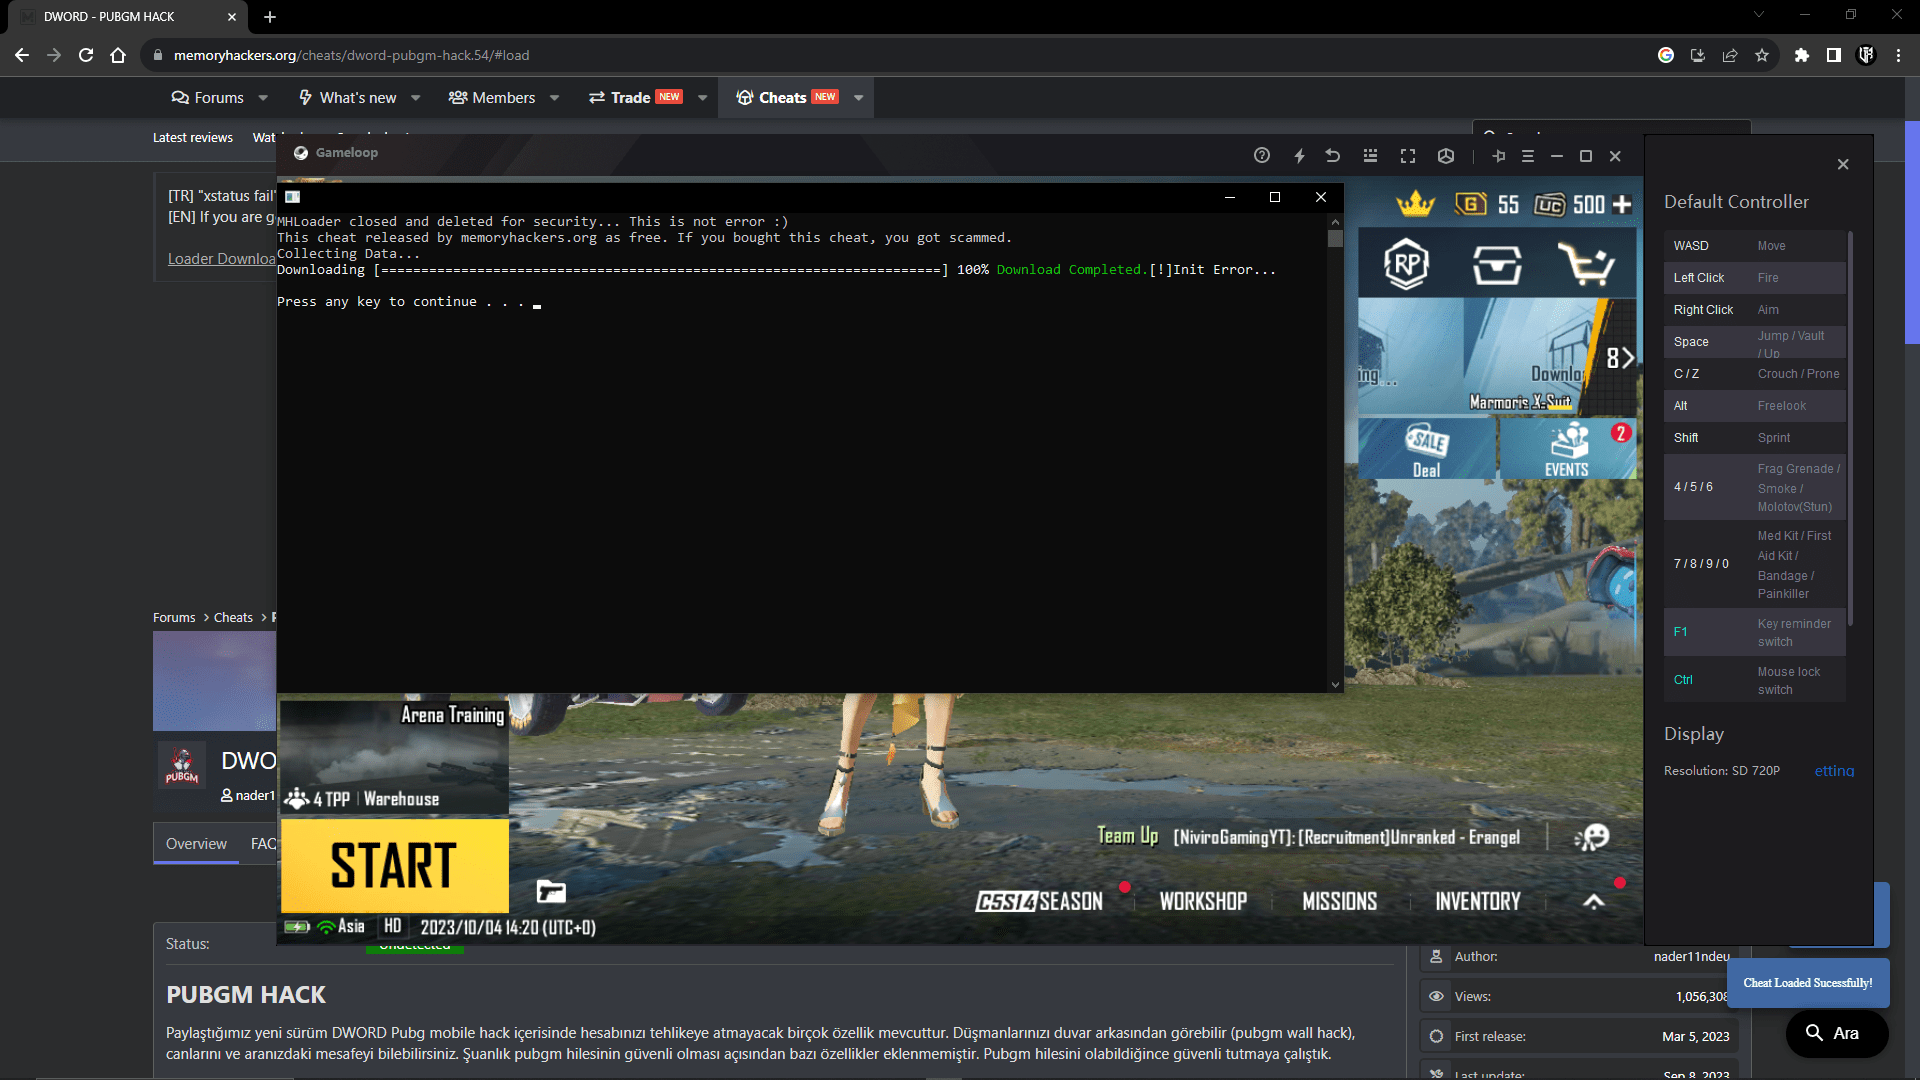Open the Gameloop help icon
1920x1080 pixels.
point(1262,156)
